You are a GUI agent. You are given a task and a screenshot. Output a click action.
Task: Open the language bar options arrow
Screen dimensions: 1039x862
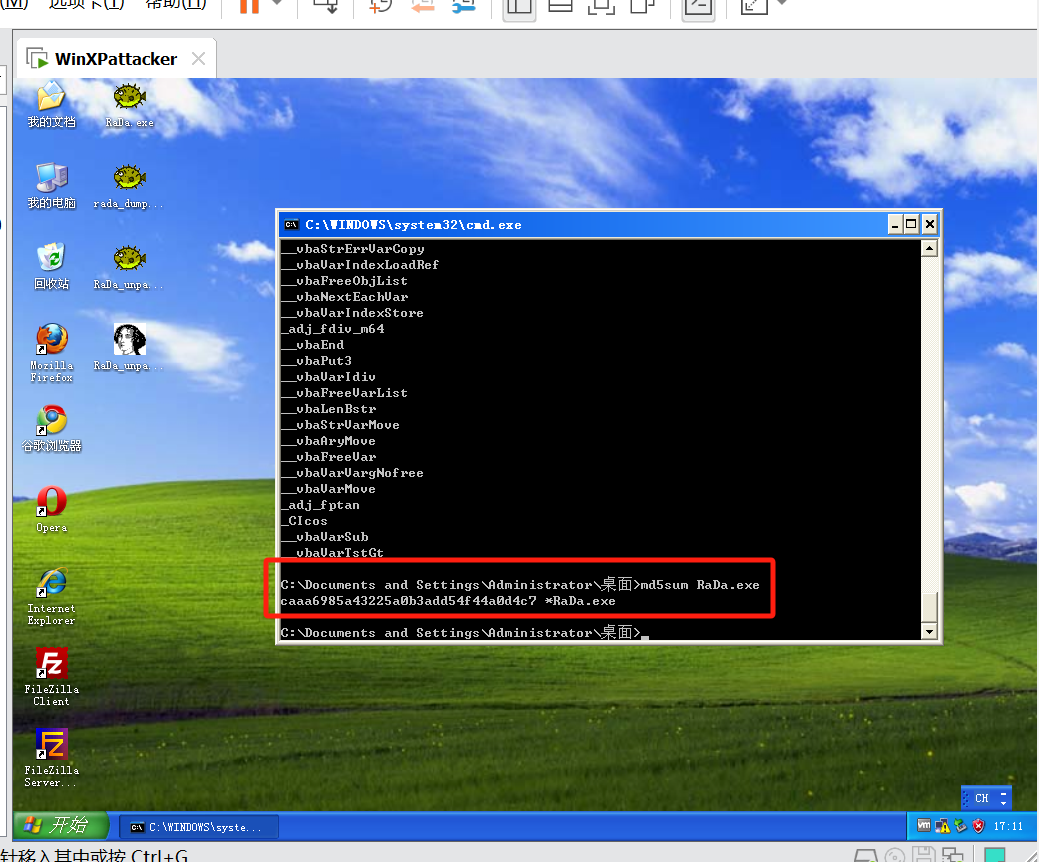pos(1003,803)
